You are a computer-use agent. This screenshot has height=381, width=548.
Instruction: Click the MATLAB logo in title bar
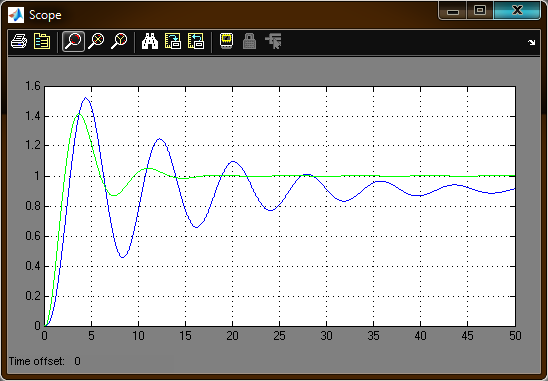tap(16, 15)
